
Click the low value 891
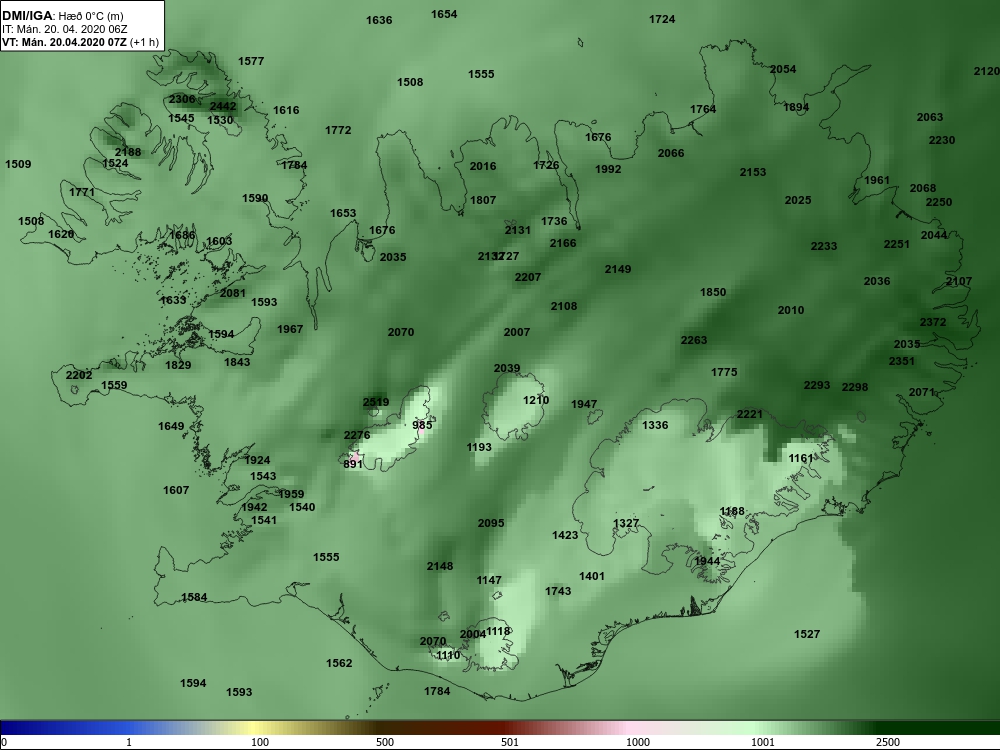[353, 464]
